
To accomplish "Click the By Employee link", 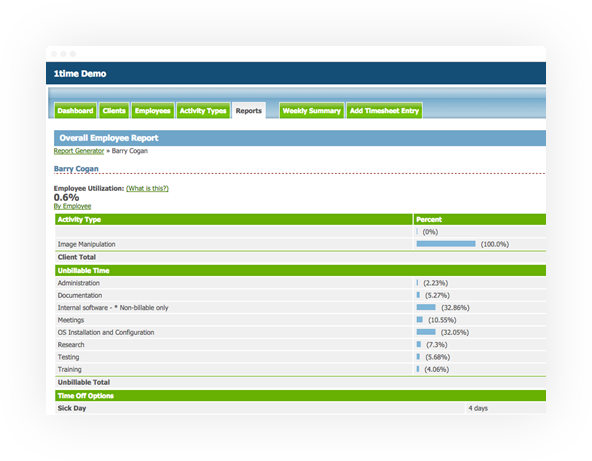I will coord(72,206).
